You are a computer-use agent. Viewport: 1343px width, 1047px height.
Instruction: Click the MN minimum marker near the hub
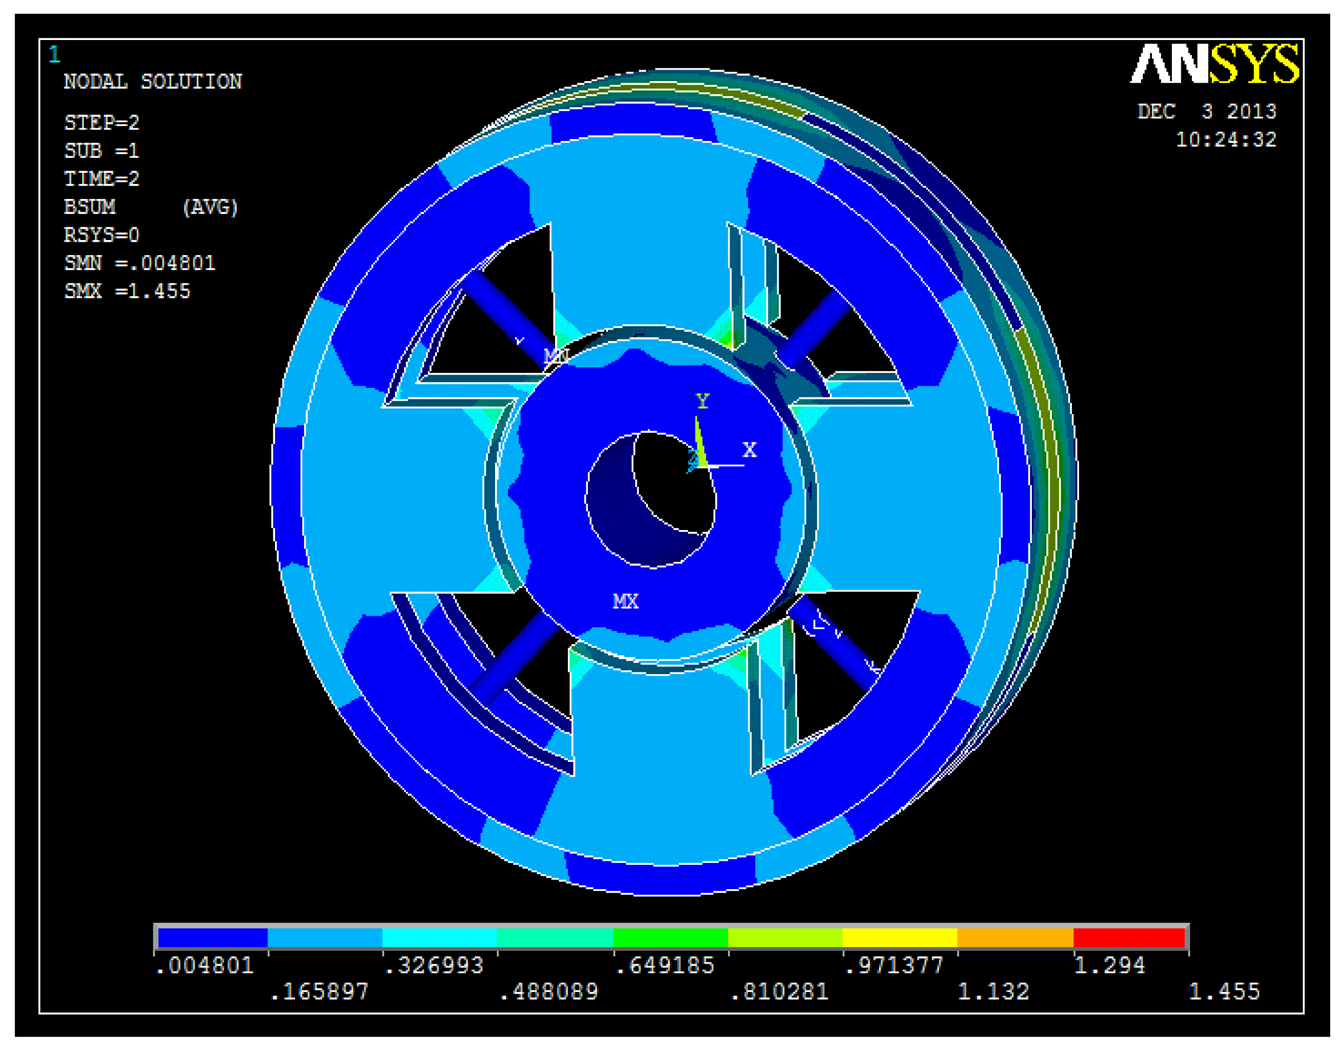pyautogui.click(x=556, y=355)
